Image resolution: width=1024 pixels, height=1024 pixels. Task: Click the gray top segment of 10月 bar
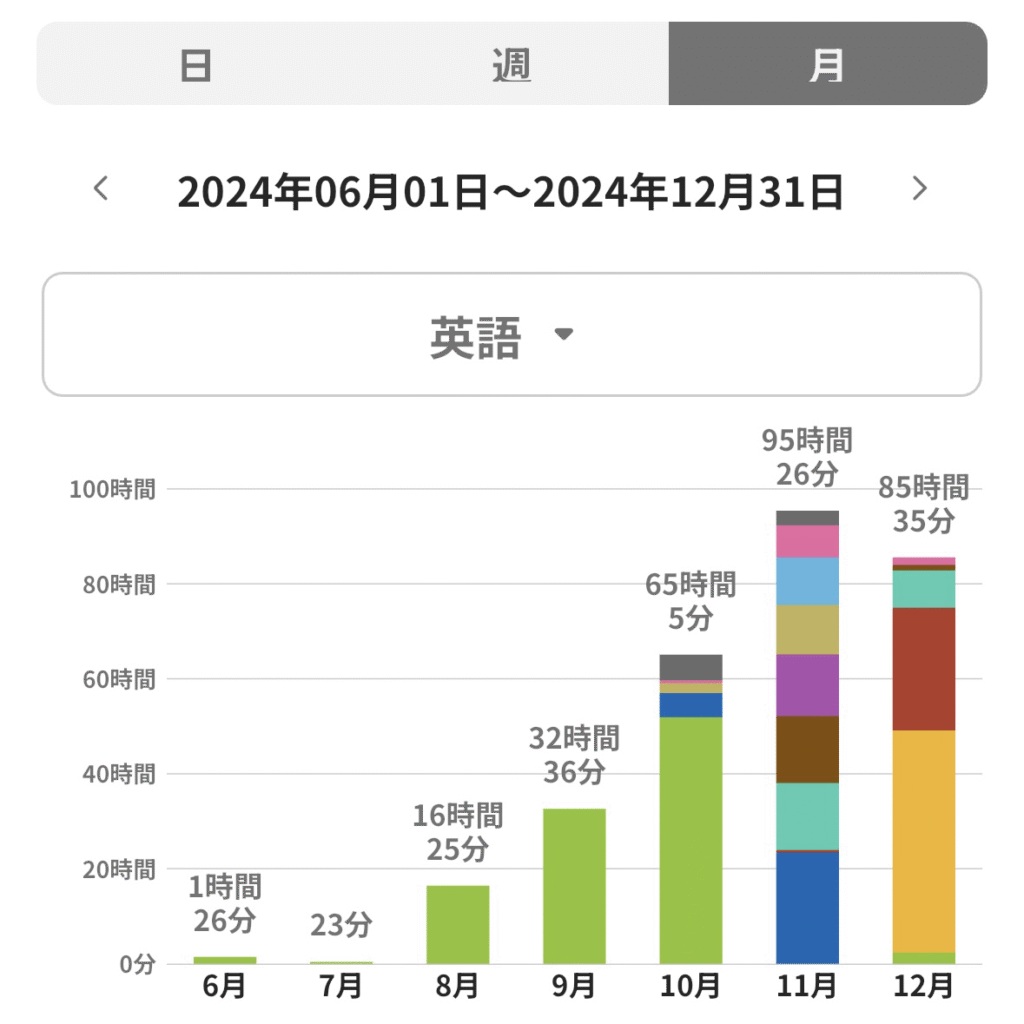pyautogui.click(x=691, y=666)
